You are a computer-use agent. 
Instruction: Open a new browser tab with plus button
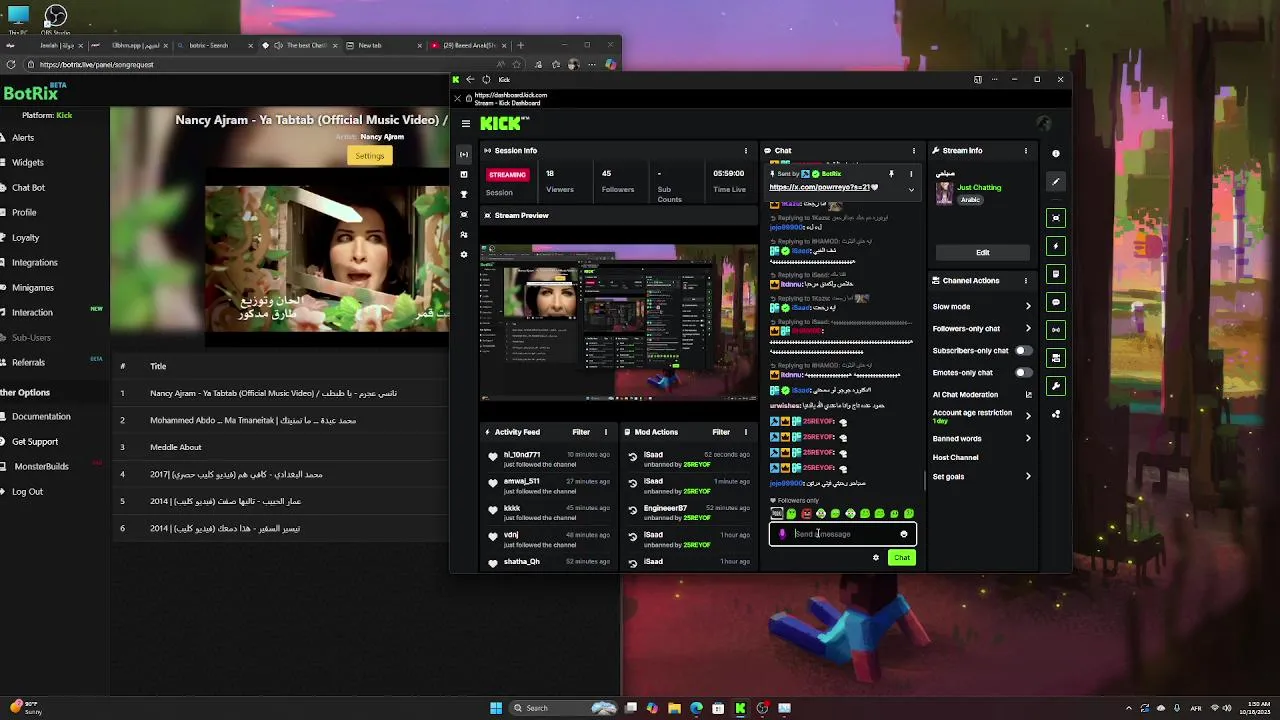(x=520, y=45)
